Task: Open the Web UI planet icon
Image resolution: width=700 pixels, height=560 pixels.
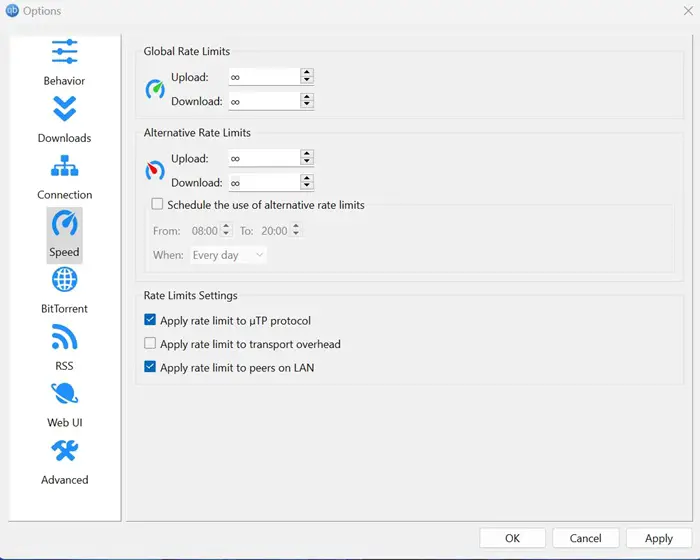Action: click(65, 393)
